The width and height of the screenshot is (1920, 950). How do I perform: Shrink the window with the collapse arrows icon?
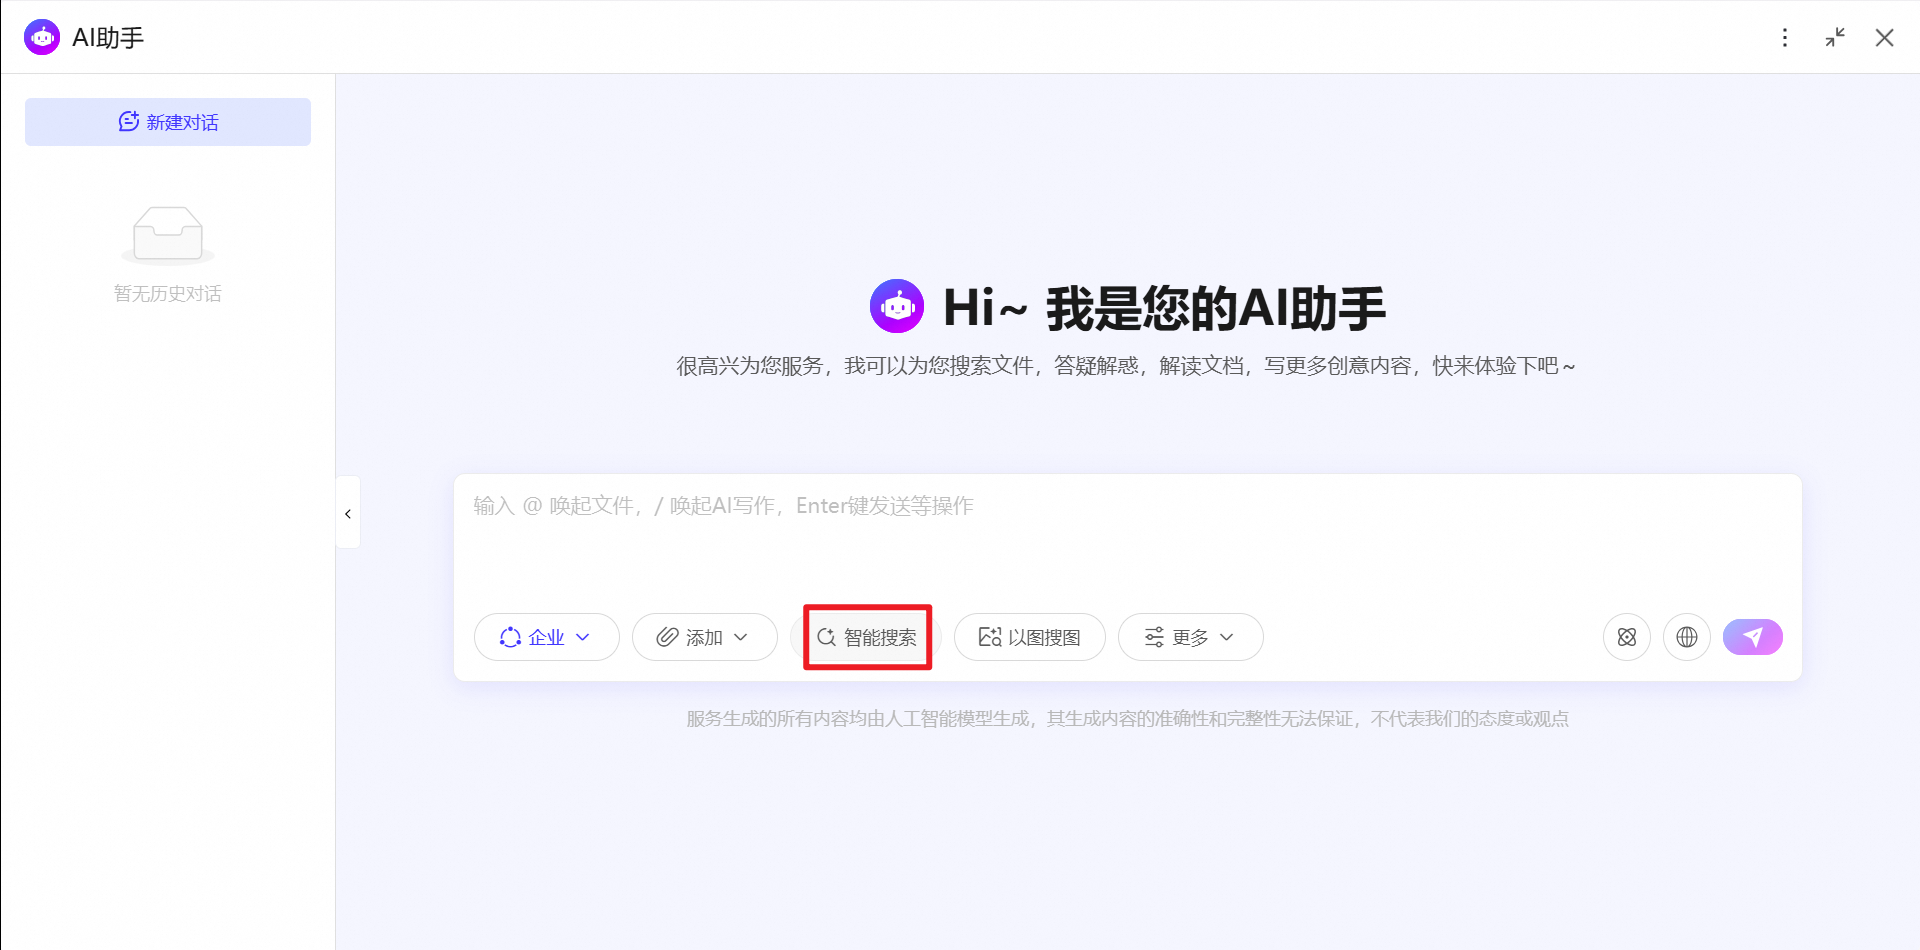click(x=1835, y=38)
